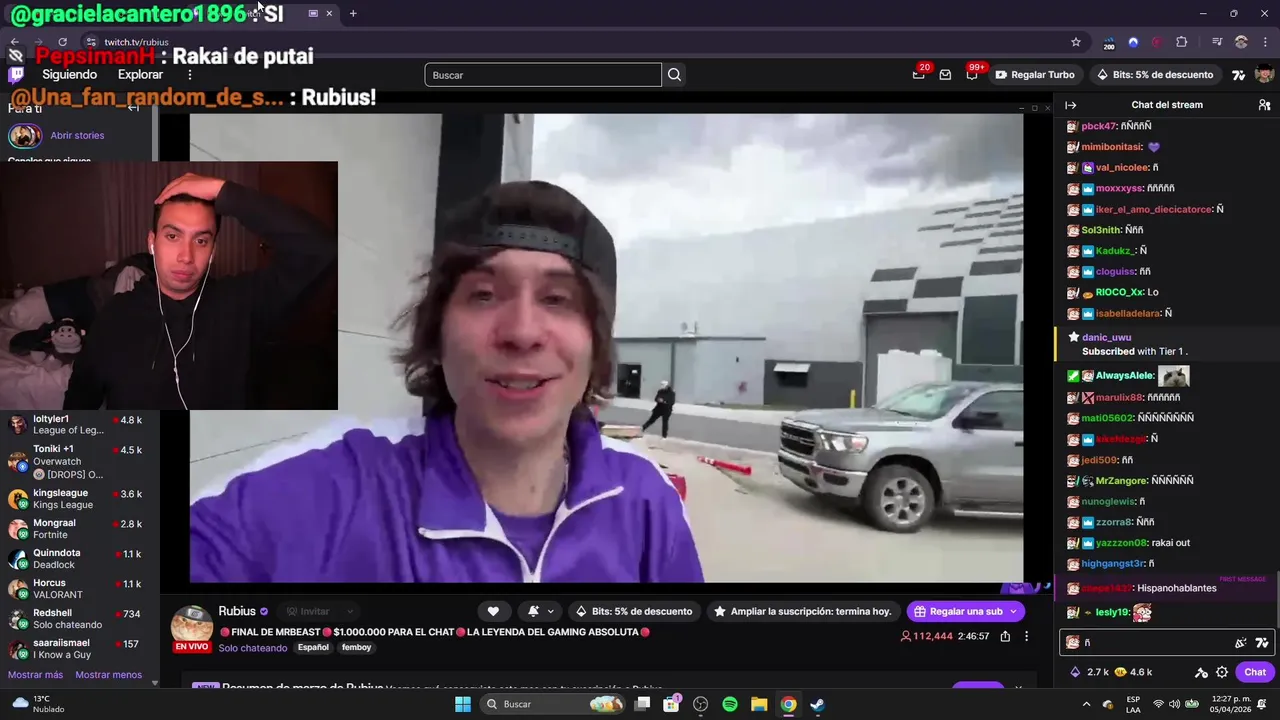
Task: Open 7TV emote menu in chat input
Action: click(x=1262, y=643)
